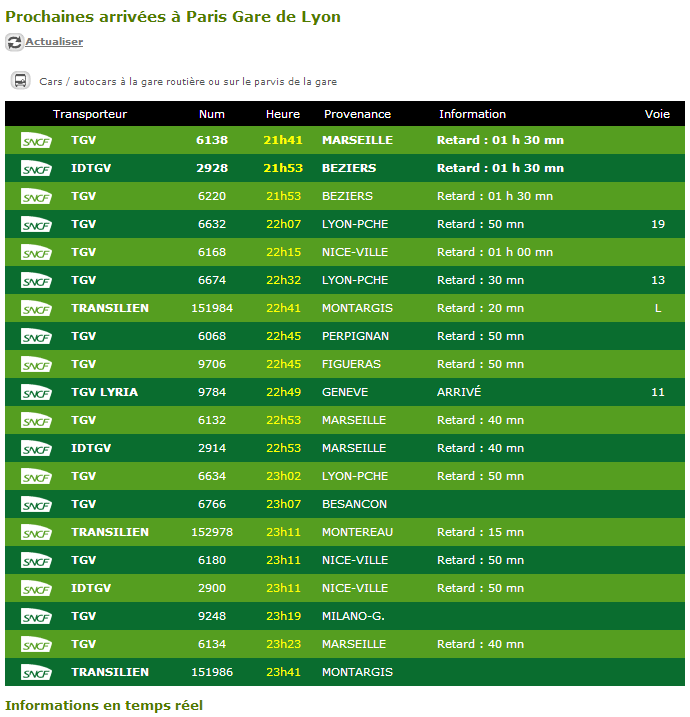
Task: Click the Actualiser link
Action: pyautogui.click(x=54, y=42)
